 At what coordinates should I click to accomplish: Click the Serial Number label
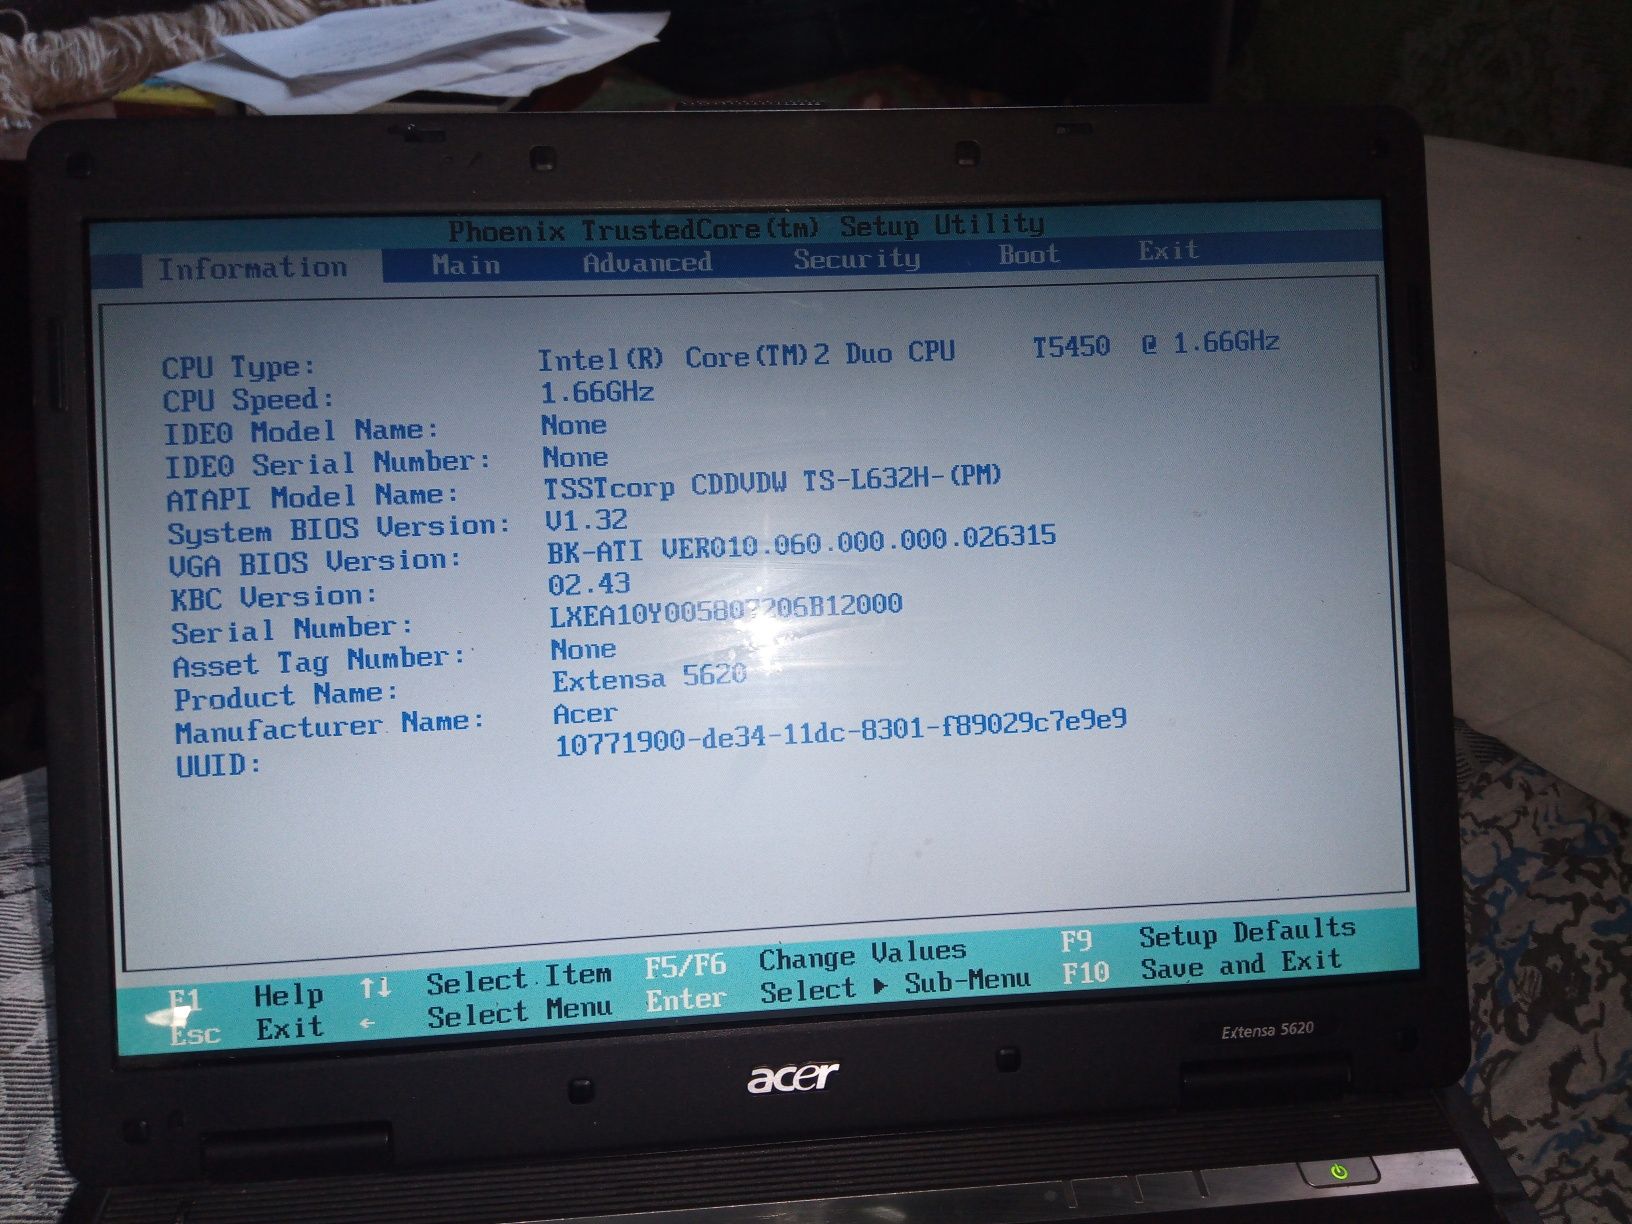tap(292, 631)
